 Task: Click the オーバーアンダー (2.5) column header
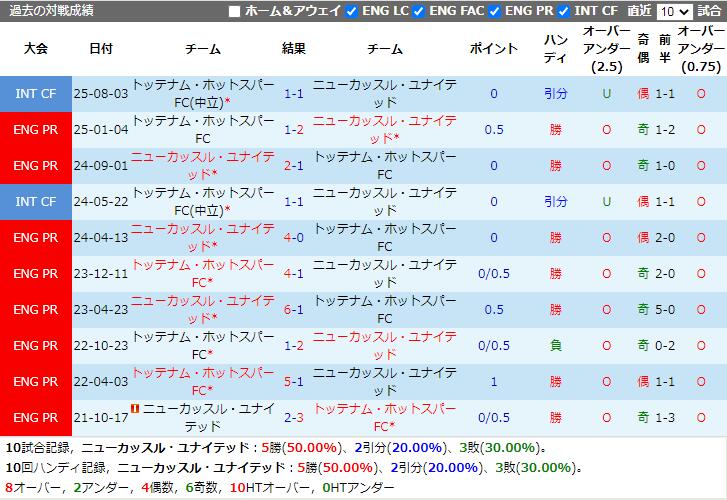606,49
